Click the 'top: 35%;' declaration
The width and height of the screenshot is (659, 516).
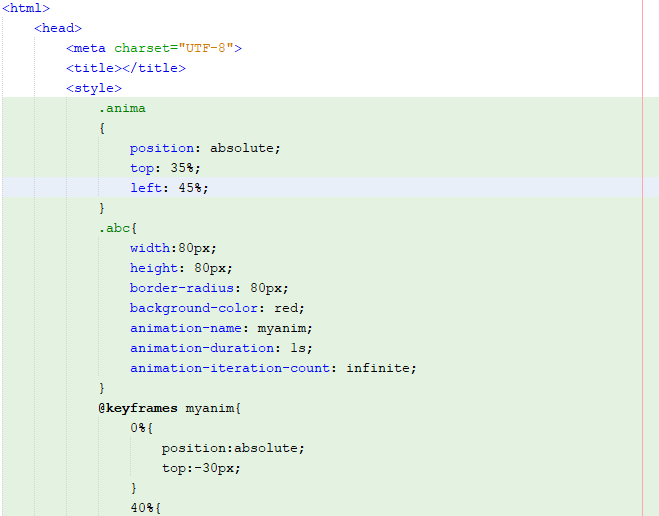166,168
